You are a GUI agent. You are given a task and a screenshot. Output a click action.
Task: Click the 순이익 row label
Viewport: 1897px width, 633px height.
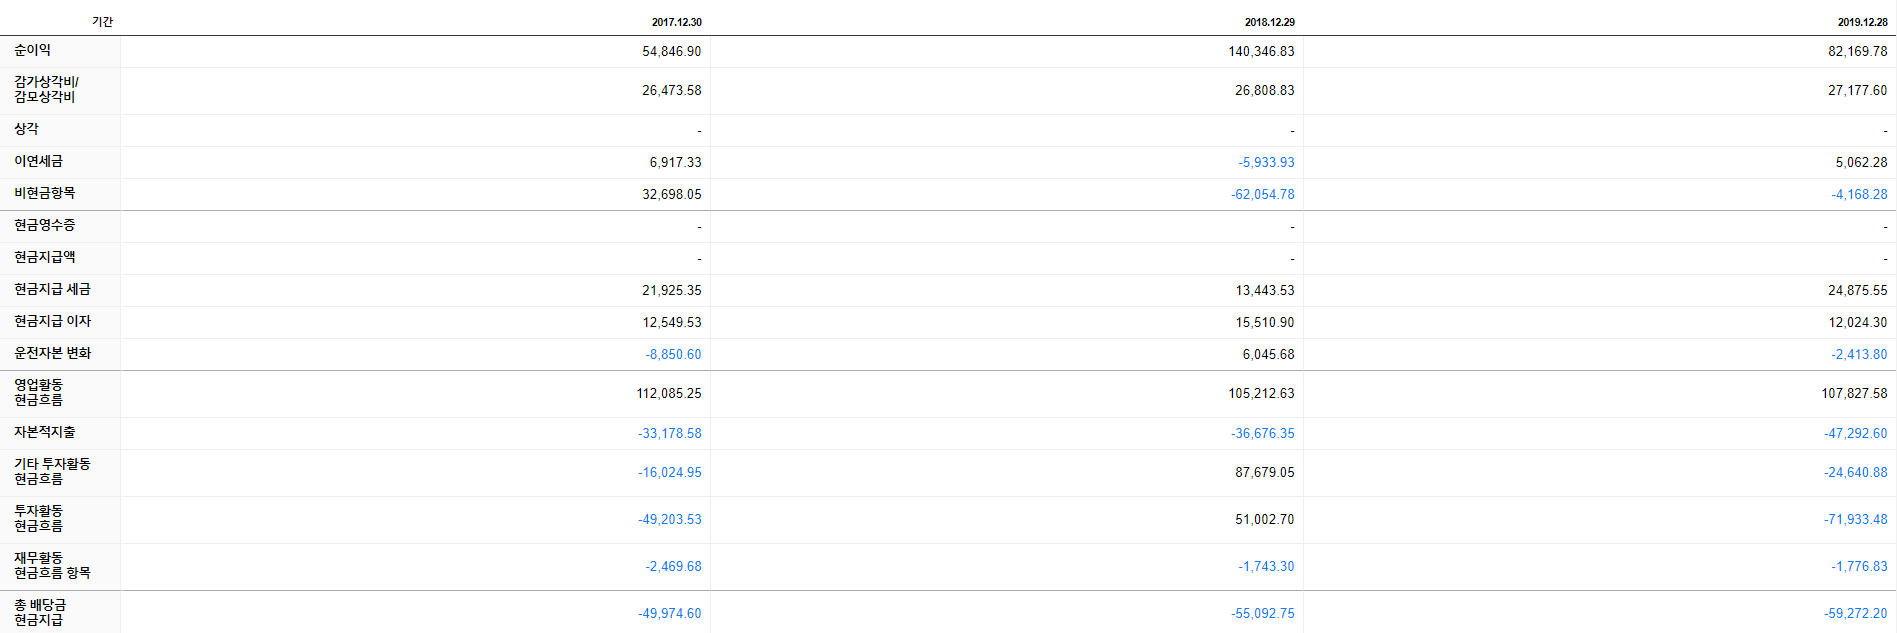tap(32, 50)
